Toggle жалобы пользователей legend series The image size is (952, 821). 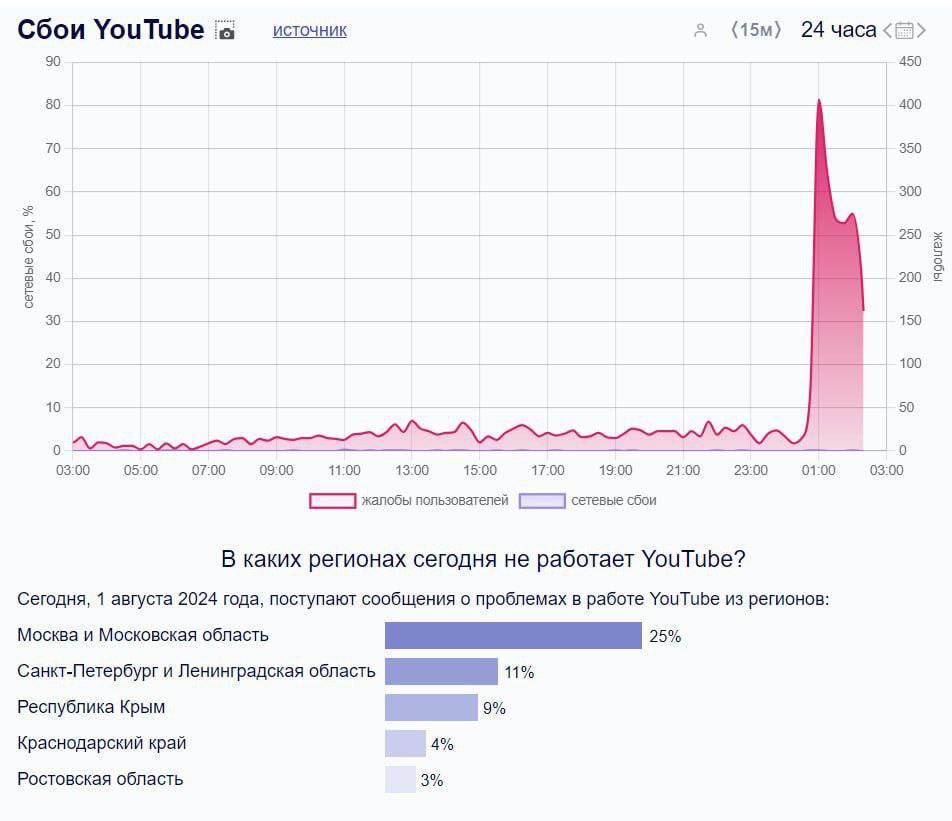click(434, 500)
